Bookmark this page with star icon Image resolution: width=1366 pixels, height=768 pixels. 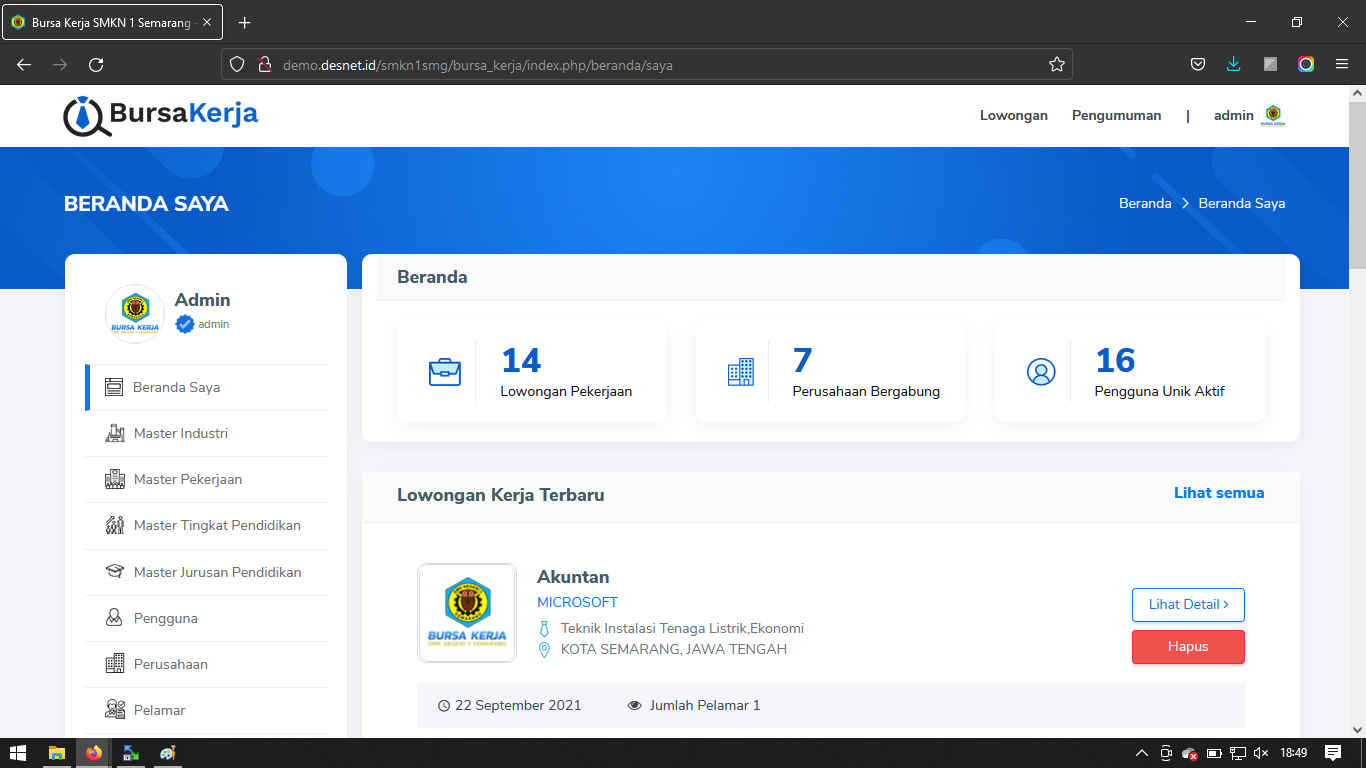1056,65
